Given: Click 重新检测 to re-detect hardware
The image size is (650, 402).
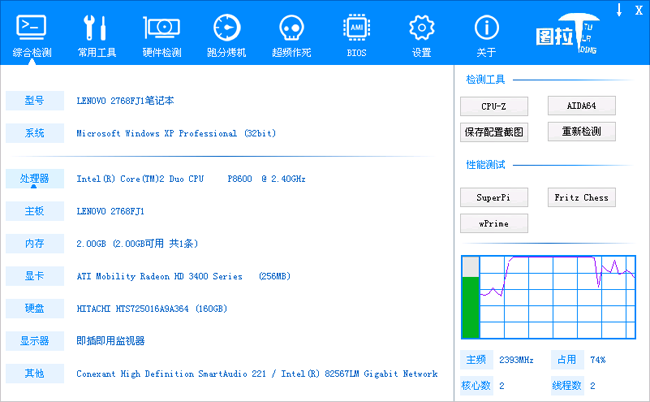Looking at the screenshot, I should click(x=582, y=131).
